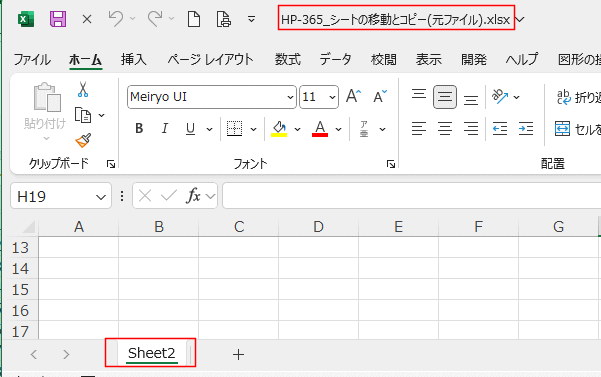Click the Insert Function fx icon
This screenshot has height=377, width=601.
coord(193,196)
